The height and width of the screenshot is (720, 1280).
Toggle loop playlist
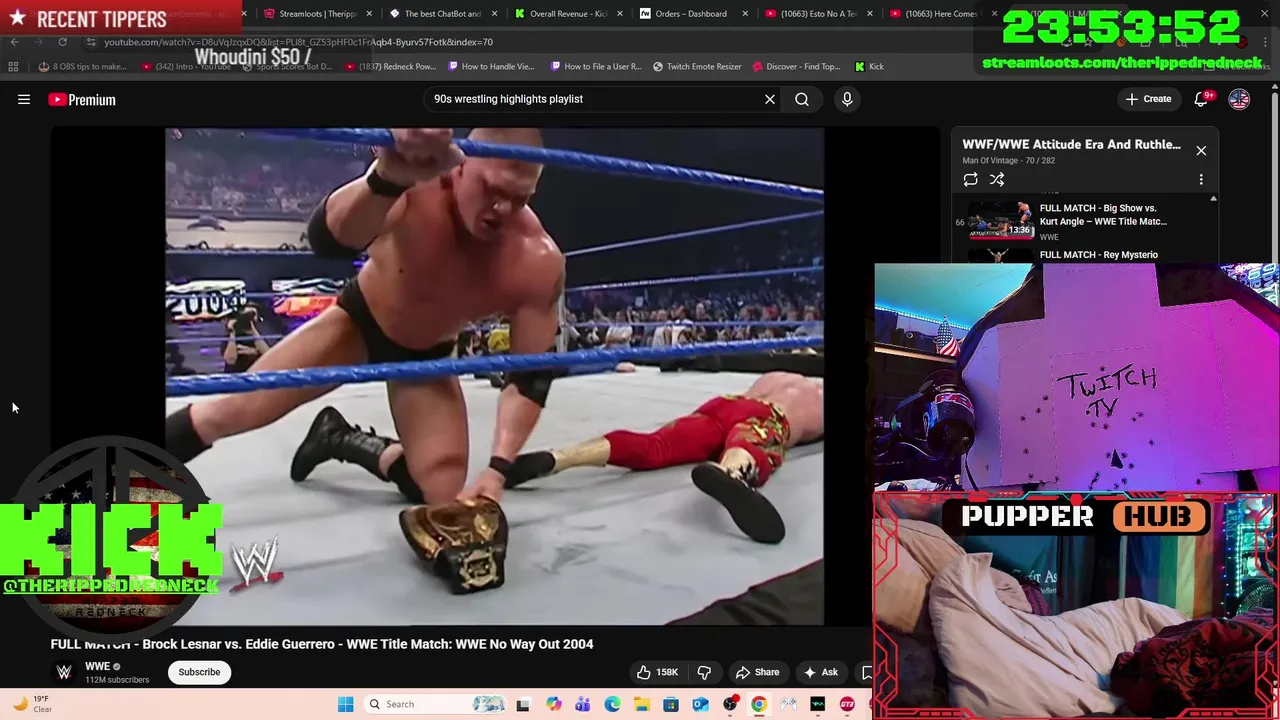click(970, 179)
